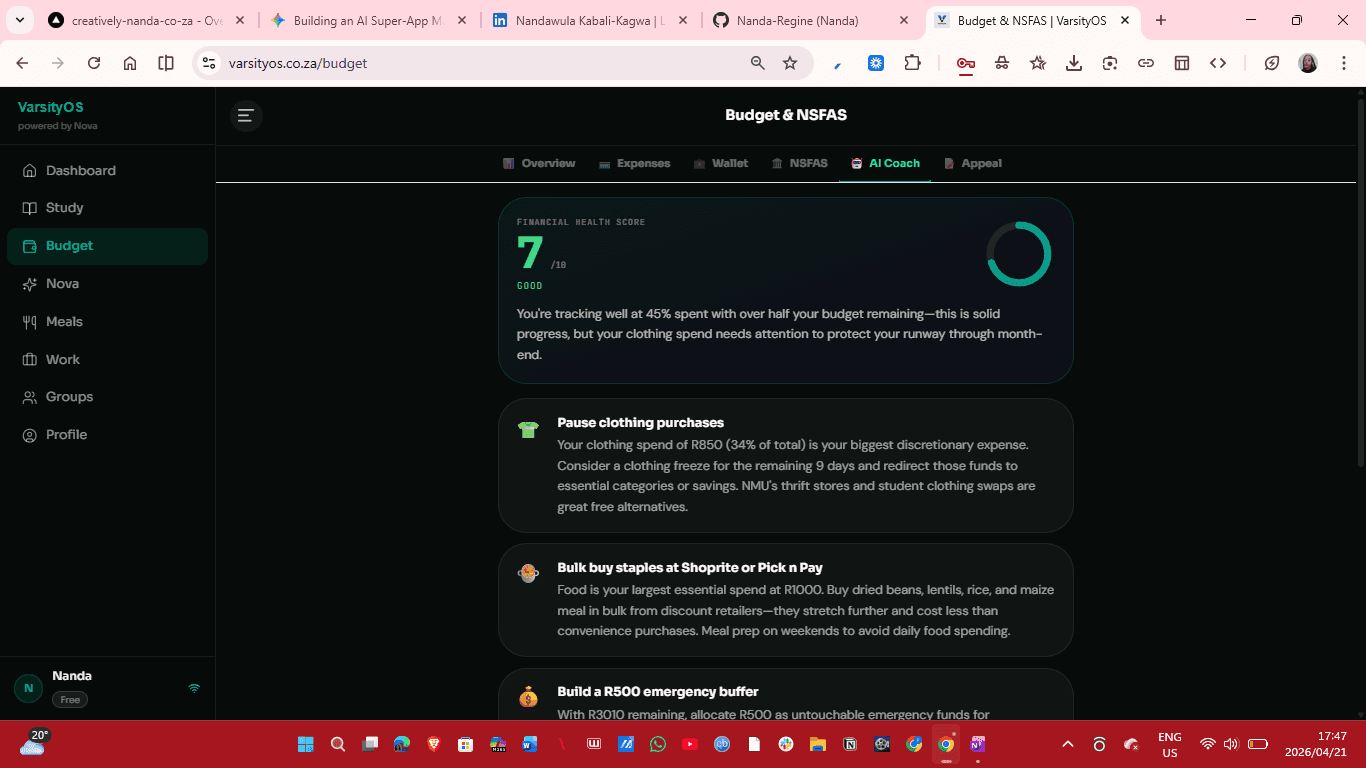Open Budget in the sidebar
Viewport: 1366px width, 768px height.
[107, 246]
